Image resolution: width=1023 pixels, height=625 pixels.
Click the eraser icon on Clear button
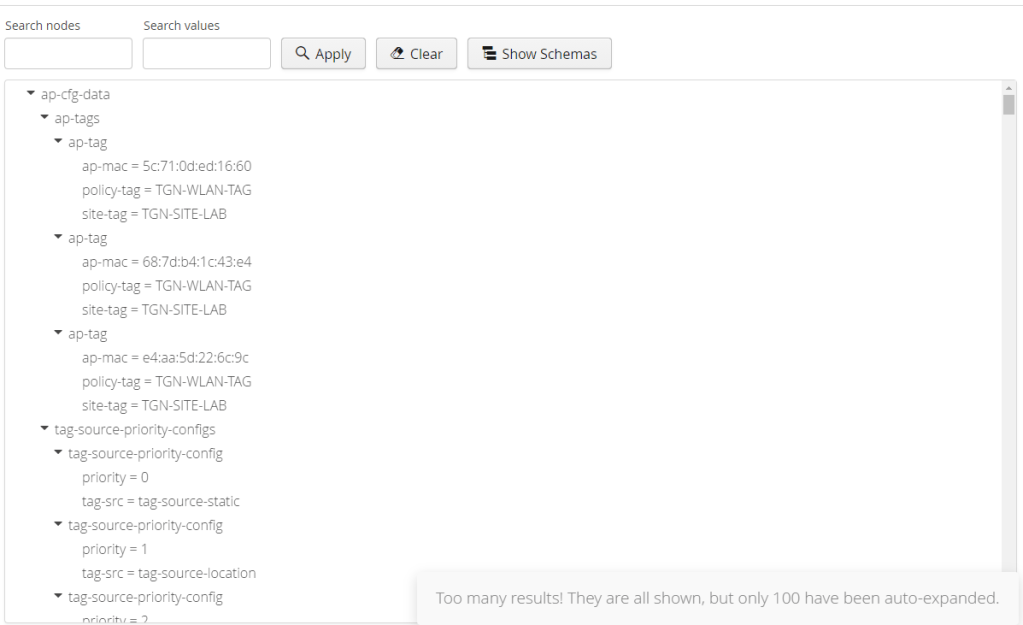[x=397, y=54]
